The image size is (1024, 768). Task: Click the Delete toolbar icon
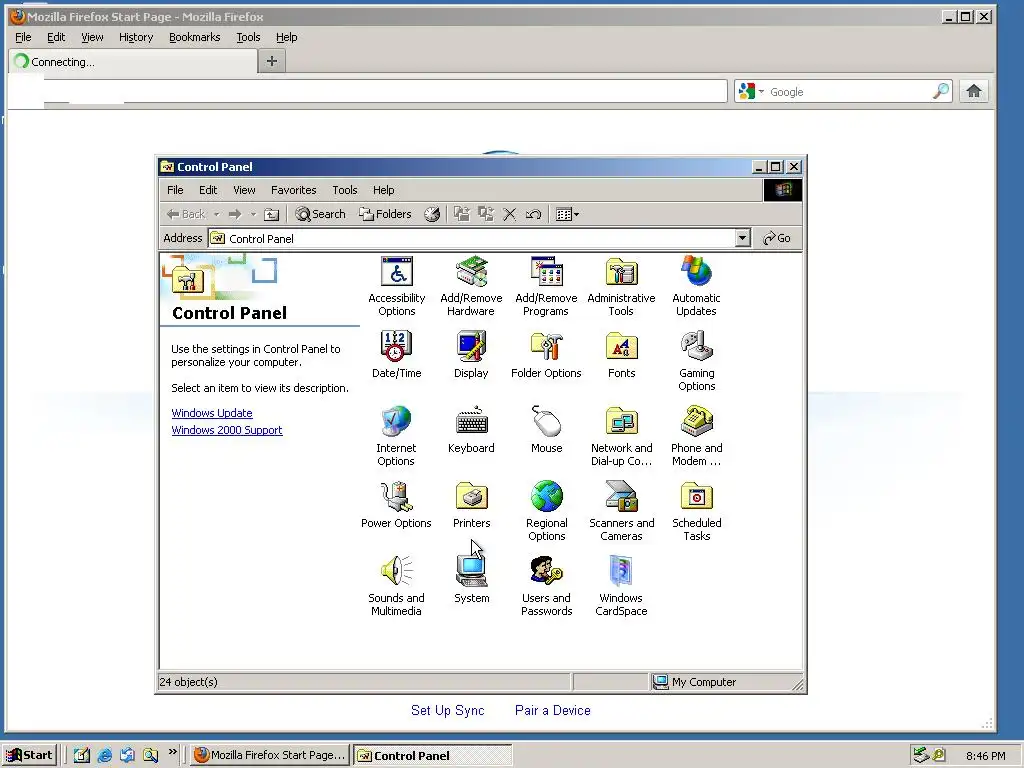[509, 214]
